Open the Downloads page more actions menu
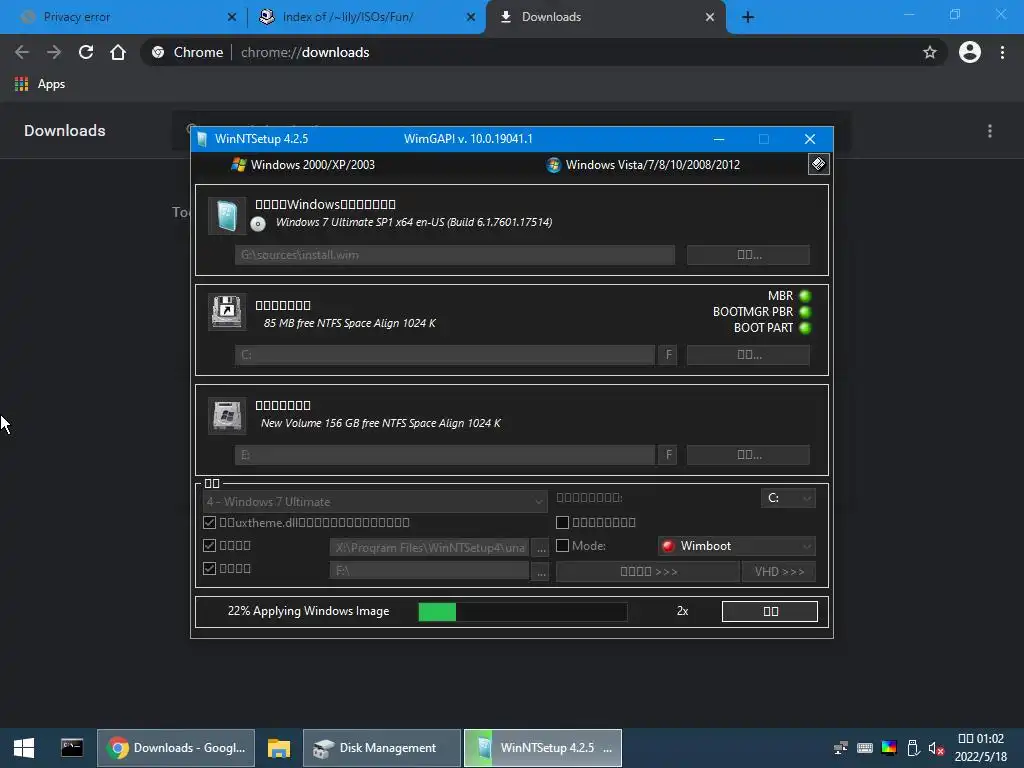This screenshot has width=1024, height=768. click(x=990, y=131)
